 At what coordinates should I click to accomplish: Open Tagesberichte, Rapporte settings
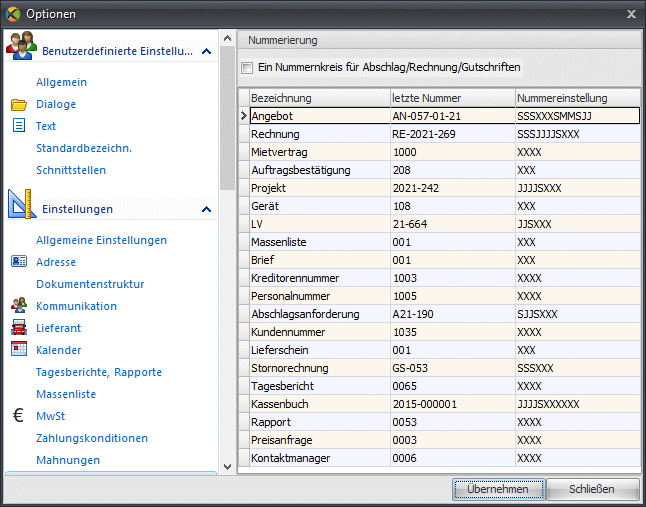click(99, 372)
